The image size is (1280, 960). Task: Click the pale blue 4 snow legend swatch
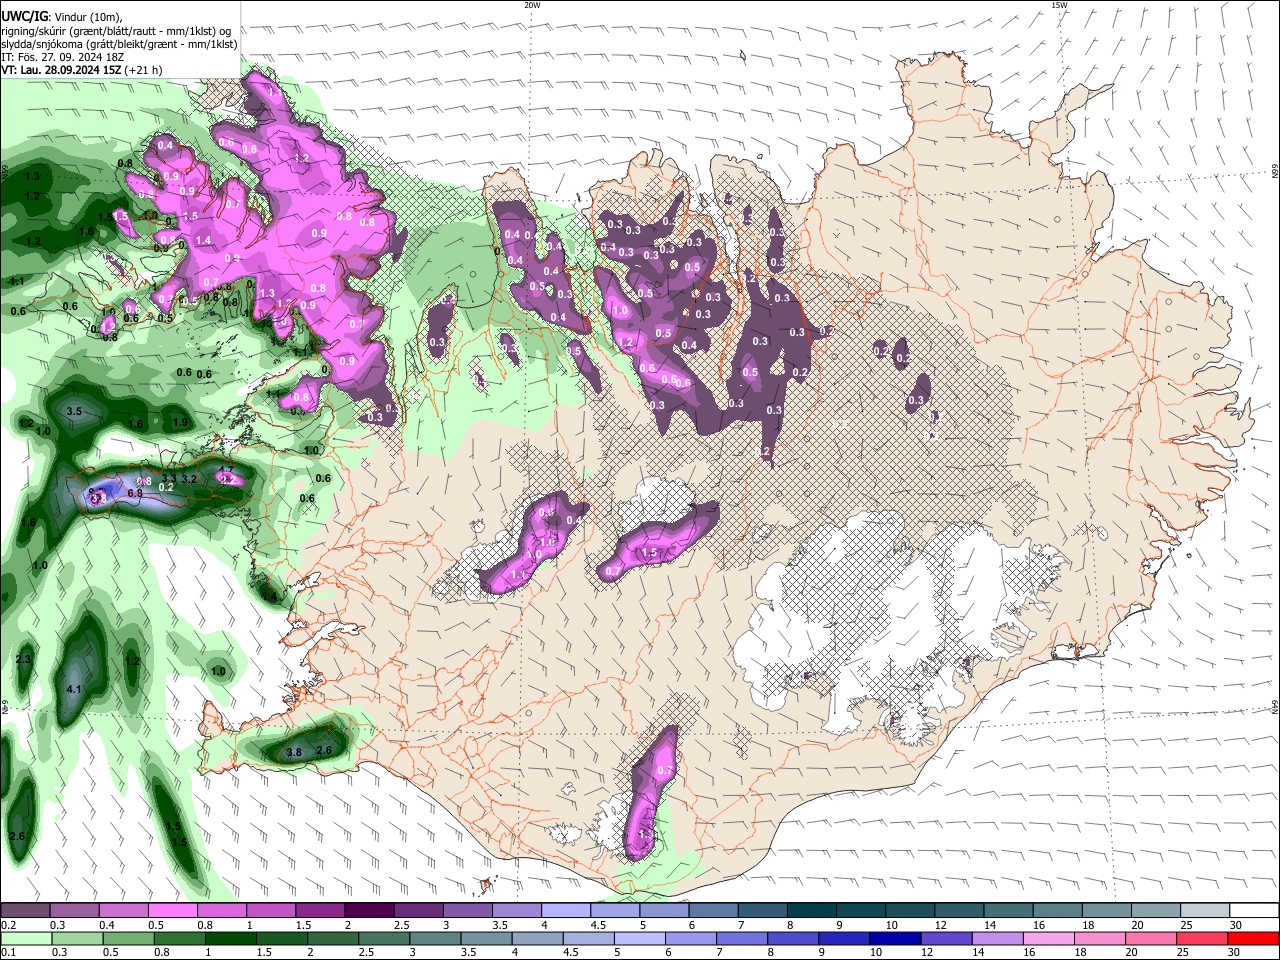pos(566,910)
